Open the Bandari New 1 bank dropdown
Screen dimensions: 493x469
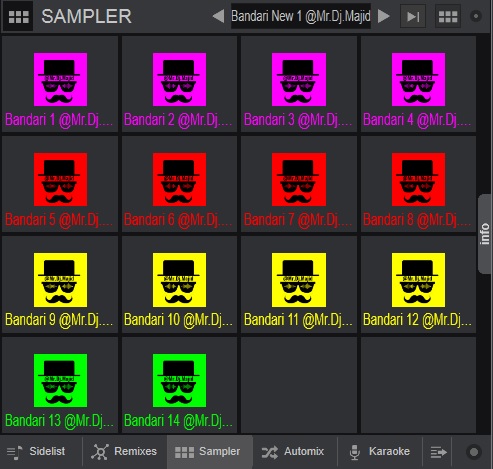(x=301, y=16)
